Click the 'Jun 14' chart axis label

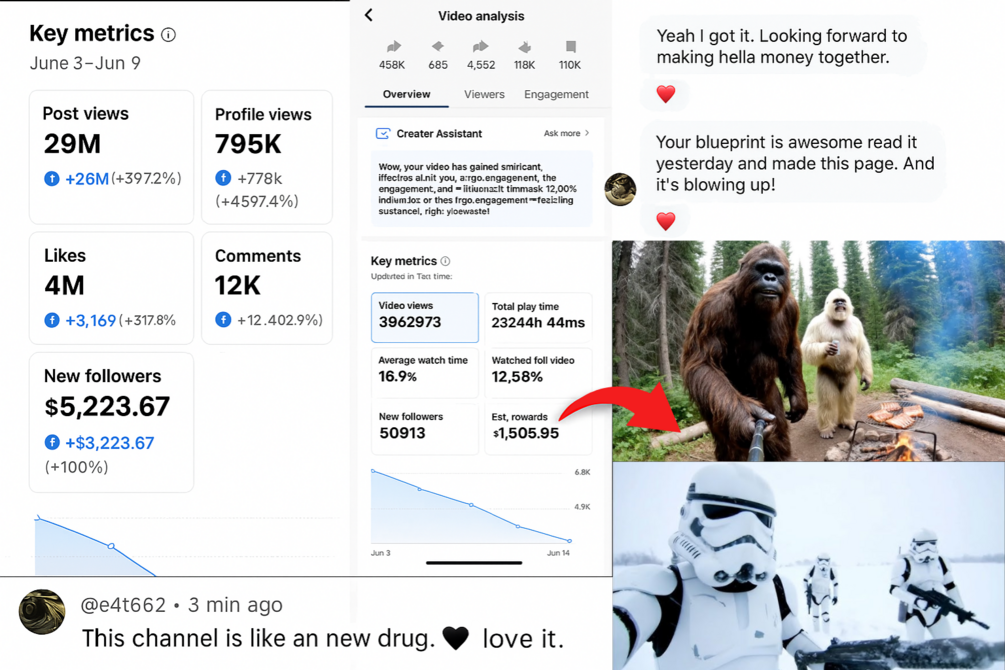click(x=558, y=553)
